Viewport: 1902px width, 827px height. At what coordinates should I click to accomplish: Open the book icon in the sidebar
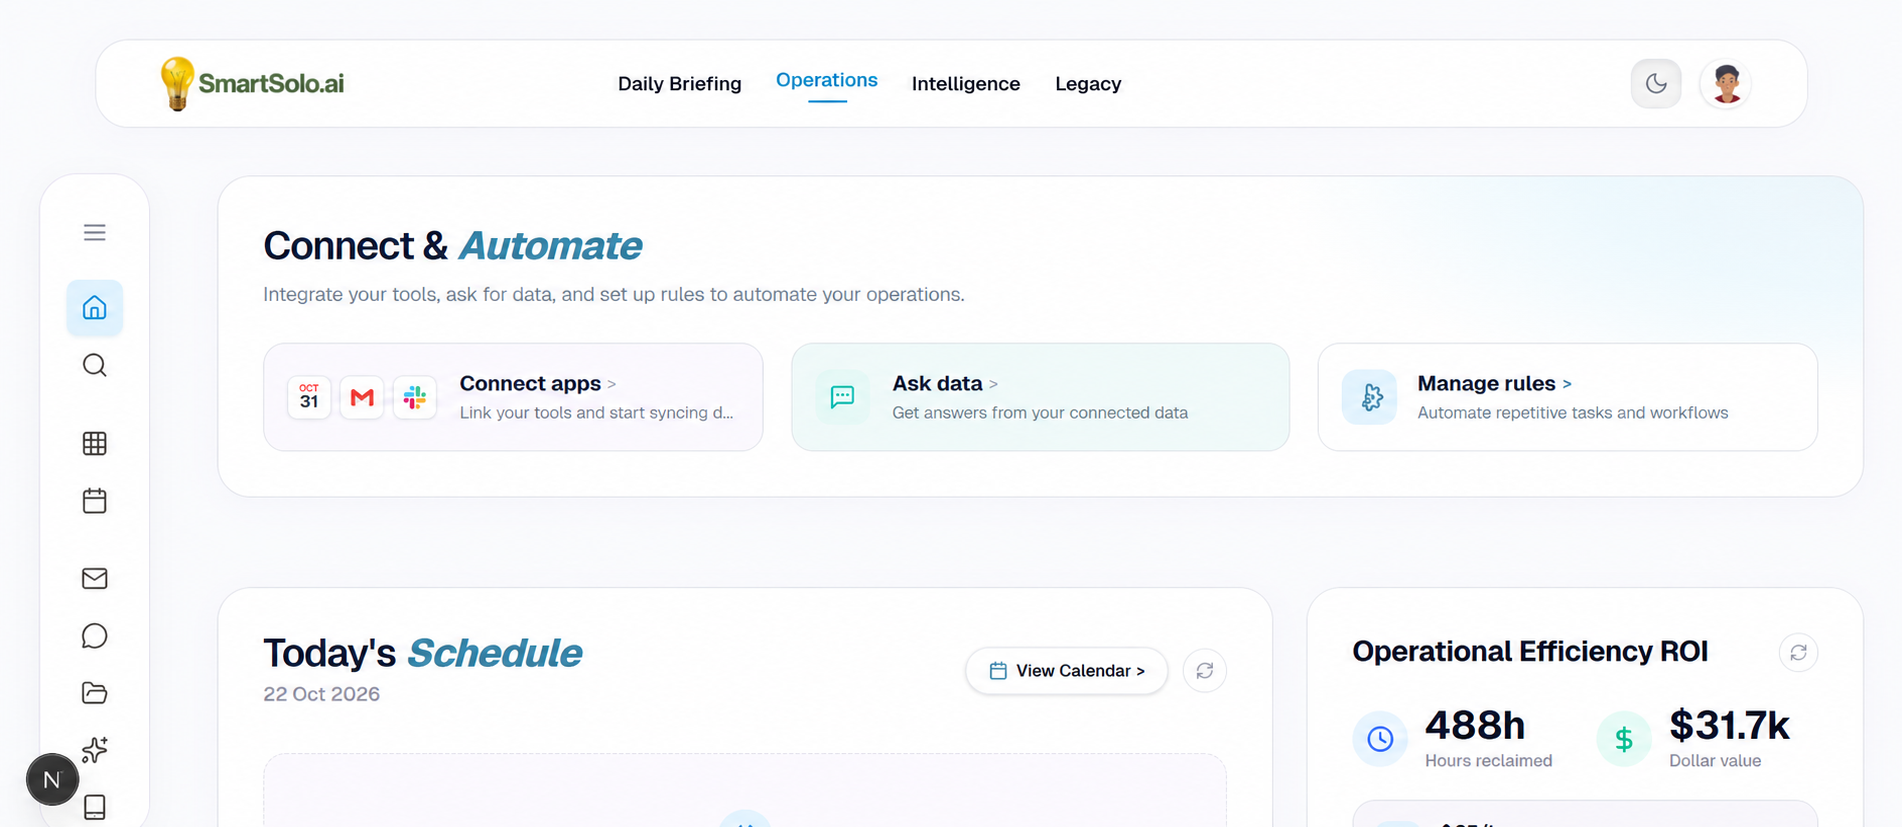[x=94, y=807]
